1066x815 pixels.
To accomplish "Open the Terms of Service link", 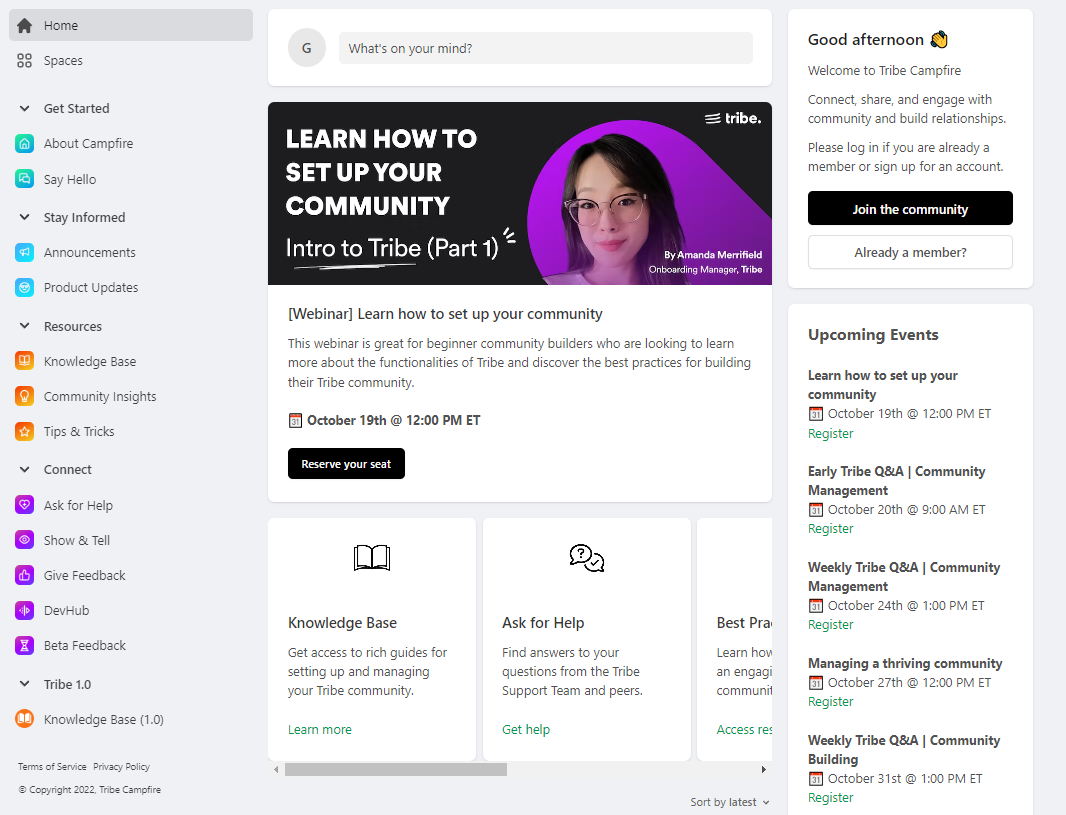I will click(52, 767).
